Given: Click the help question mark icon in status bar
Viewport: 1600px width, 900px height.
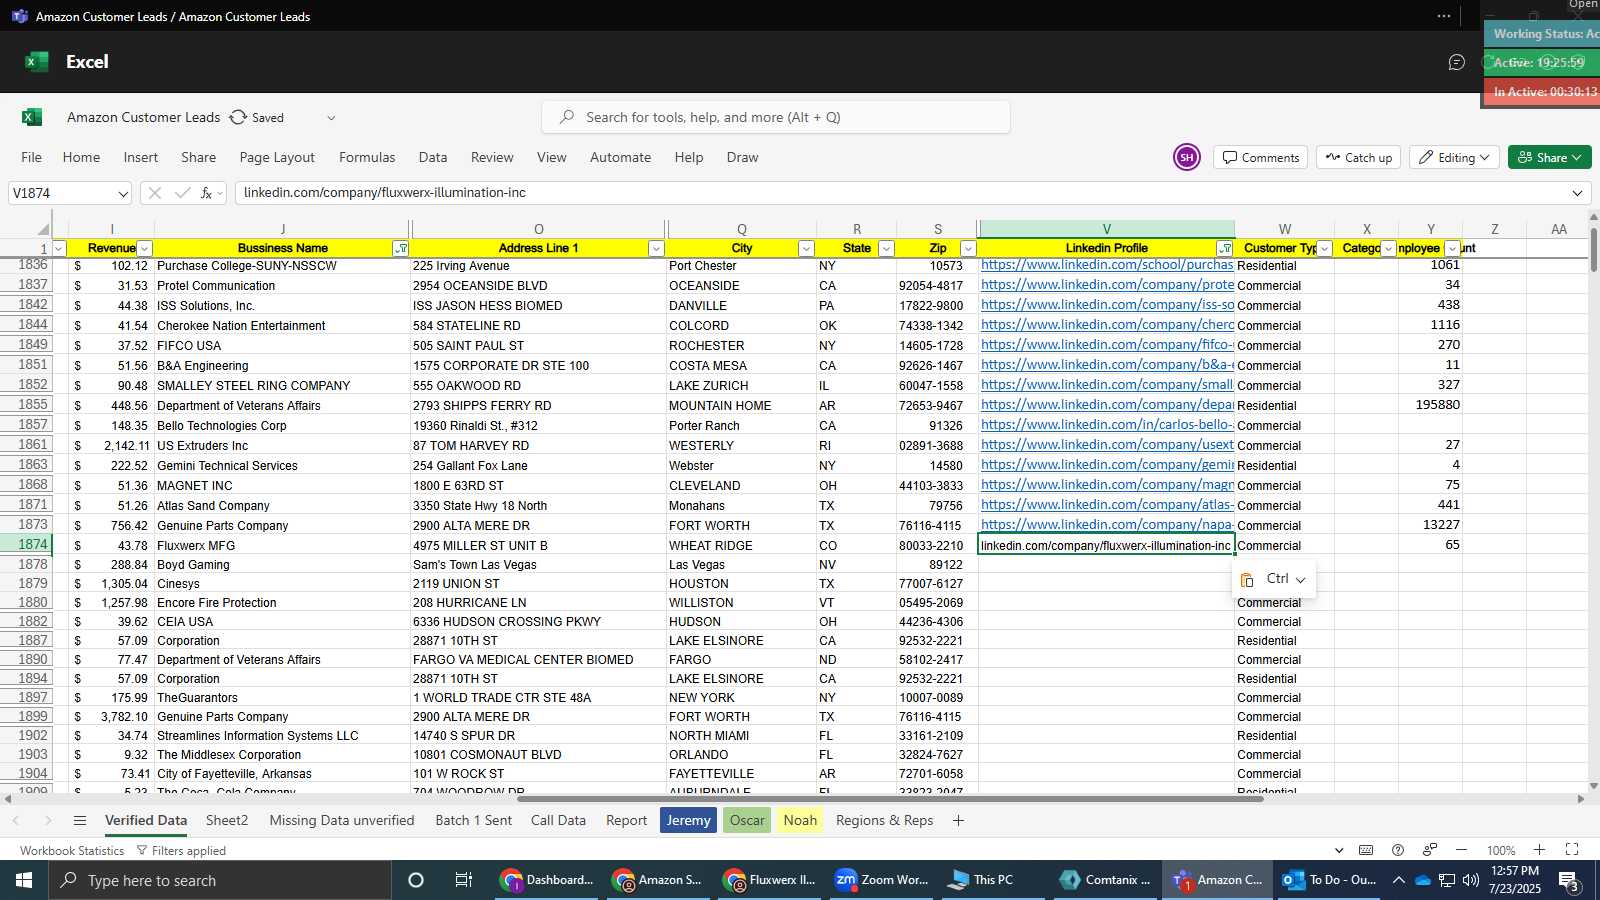Looking at the screenshot, I should pyautogui.click(x=1398, y=850).
